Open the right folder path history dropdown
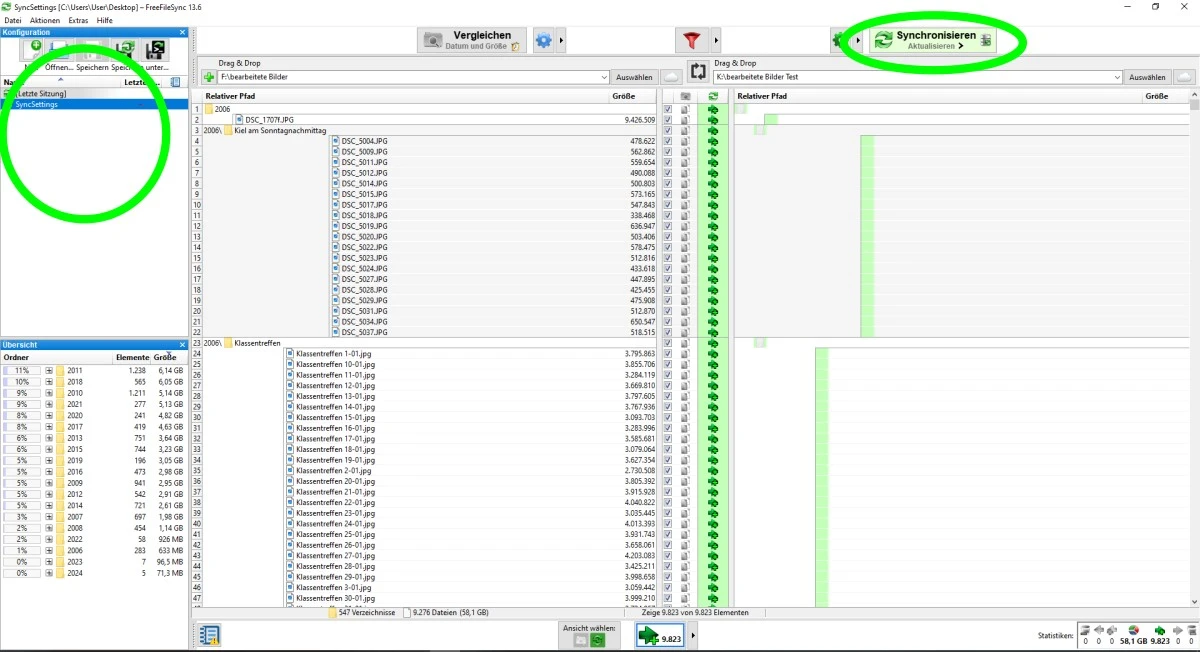 (1116, 77)
